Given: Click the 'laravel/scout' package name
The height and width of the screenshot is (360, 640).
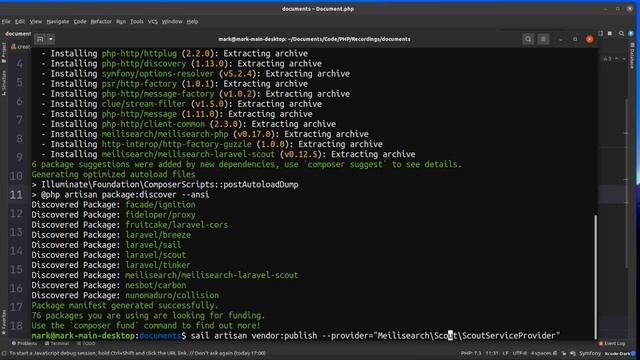Looking at the screenshot, I should pyautogui.click(x=155, y=255).
